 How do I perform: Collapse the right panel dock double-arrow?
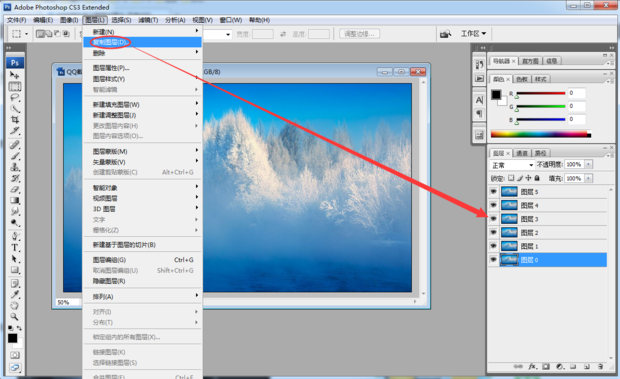[x=611, y=48]
